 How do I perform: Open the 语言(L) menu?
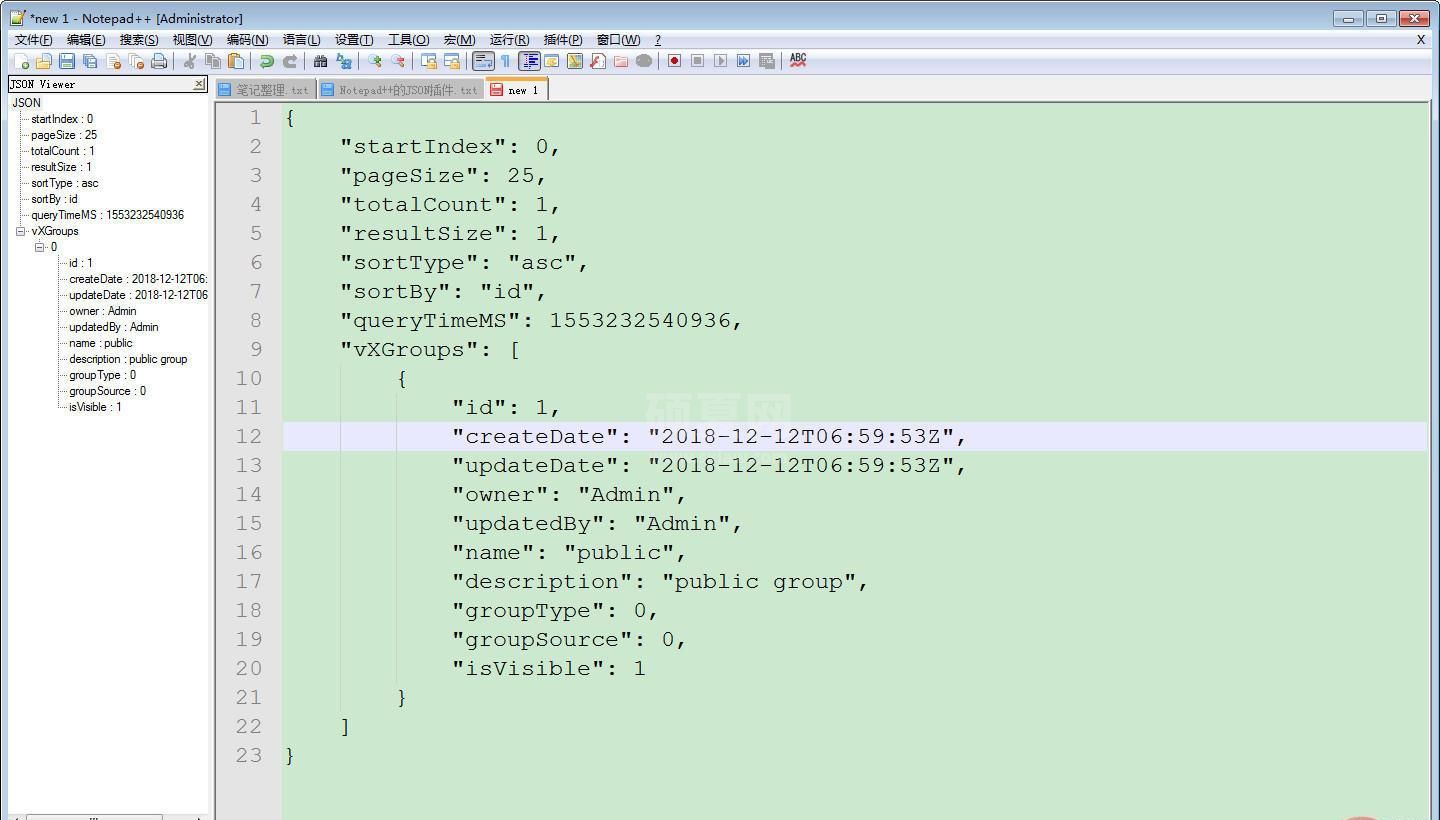(x=301, y=40)
